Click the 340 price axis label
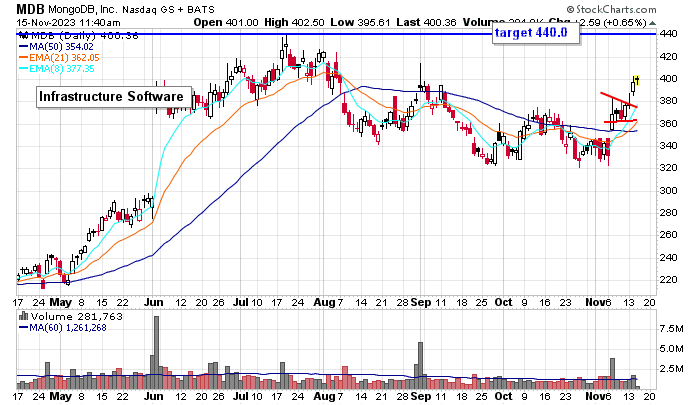The image size is (700, 405). coord(669,146)
